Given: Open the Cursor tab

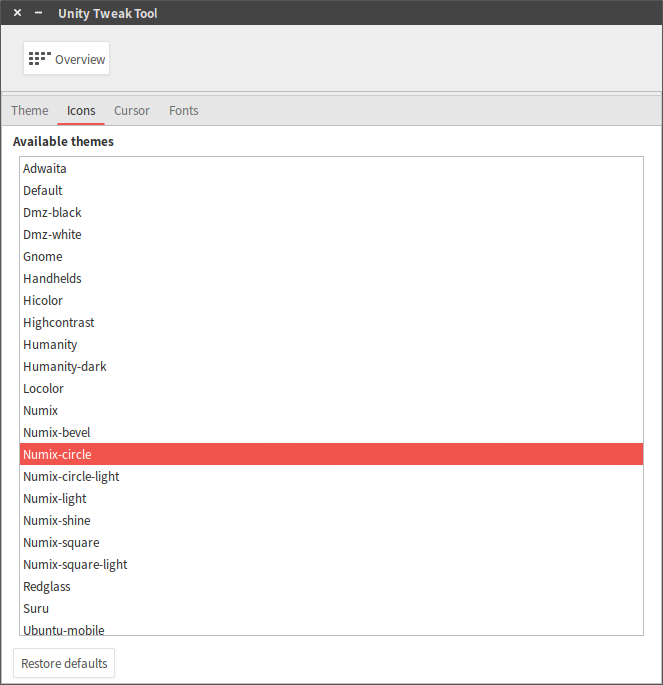Looking at the screenshot, I should (131, 111).
